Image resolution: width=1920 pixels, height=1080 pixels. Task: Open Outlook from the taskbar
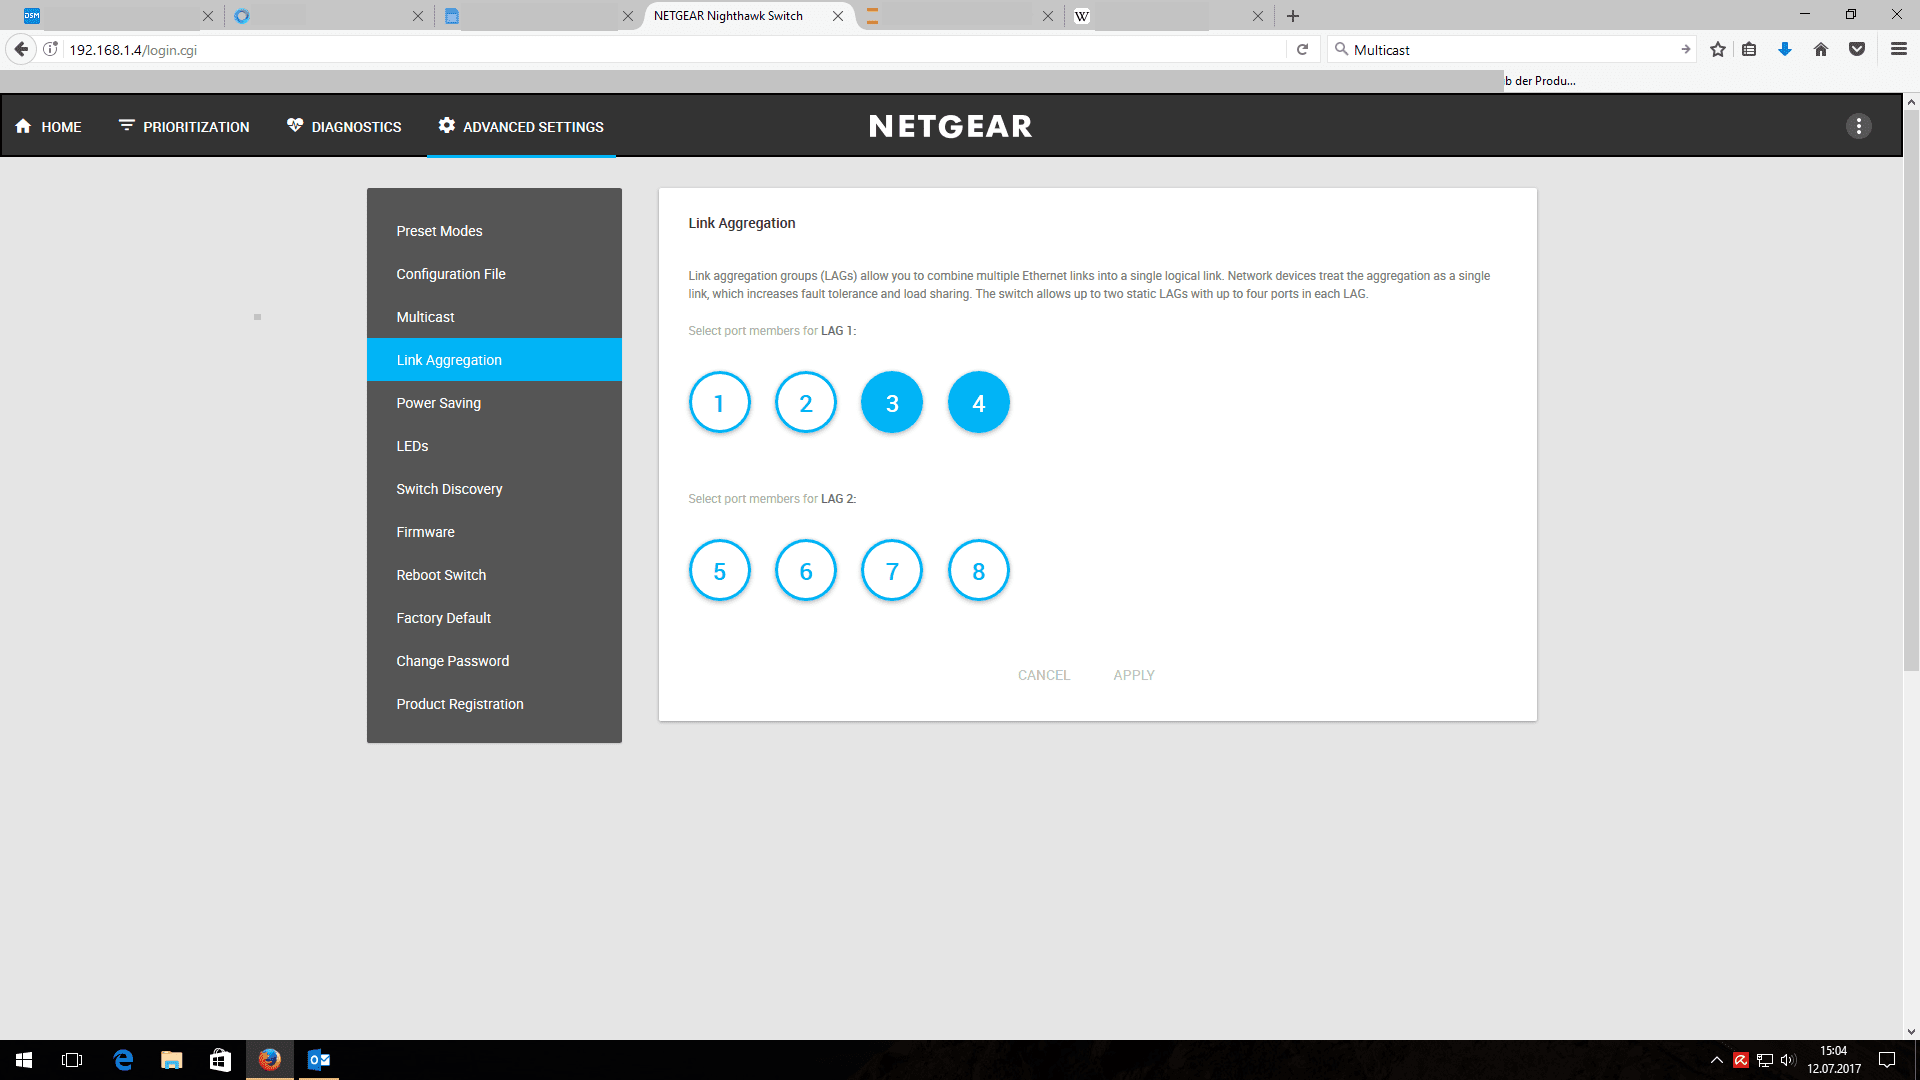pos(319,1060)
